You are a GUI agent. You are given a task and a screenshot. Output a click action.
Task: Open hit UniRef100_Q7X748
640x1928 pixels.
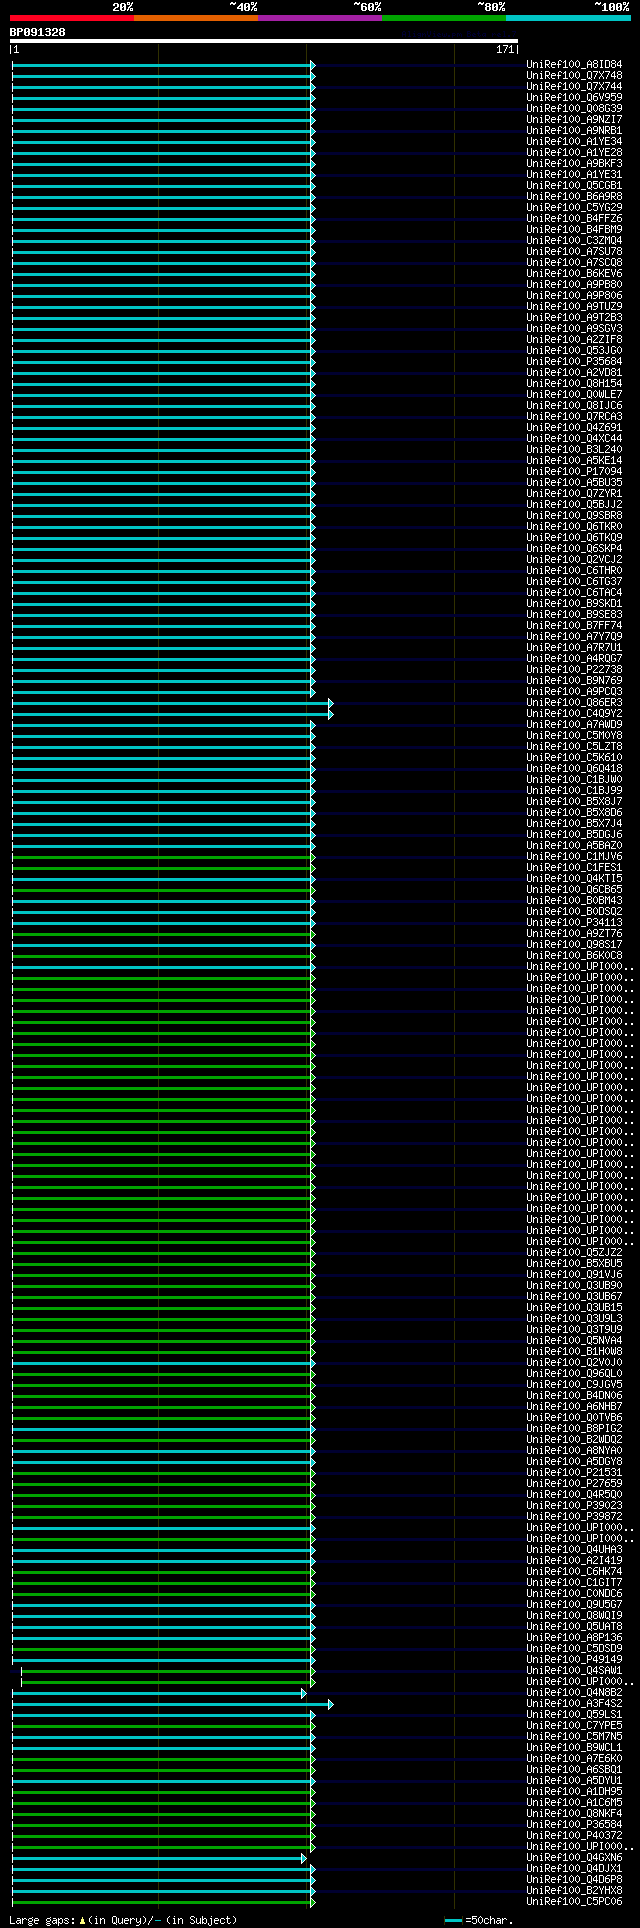click(x=574, y=75)
